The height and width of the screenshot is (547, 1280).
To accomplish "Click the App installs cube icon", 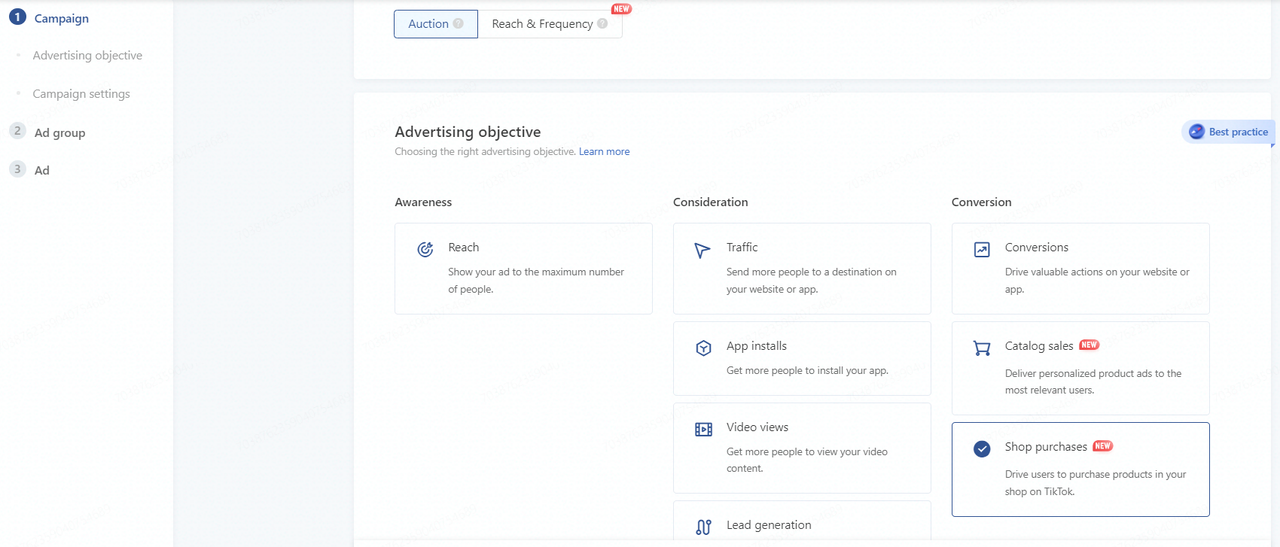I will pos(703,348).
